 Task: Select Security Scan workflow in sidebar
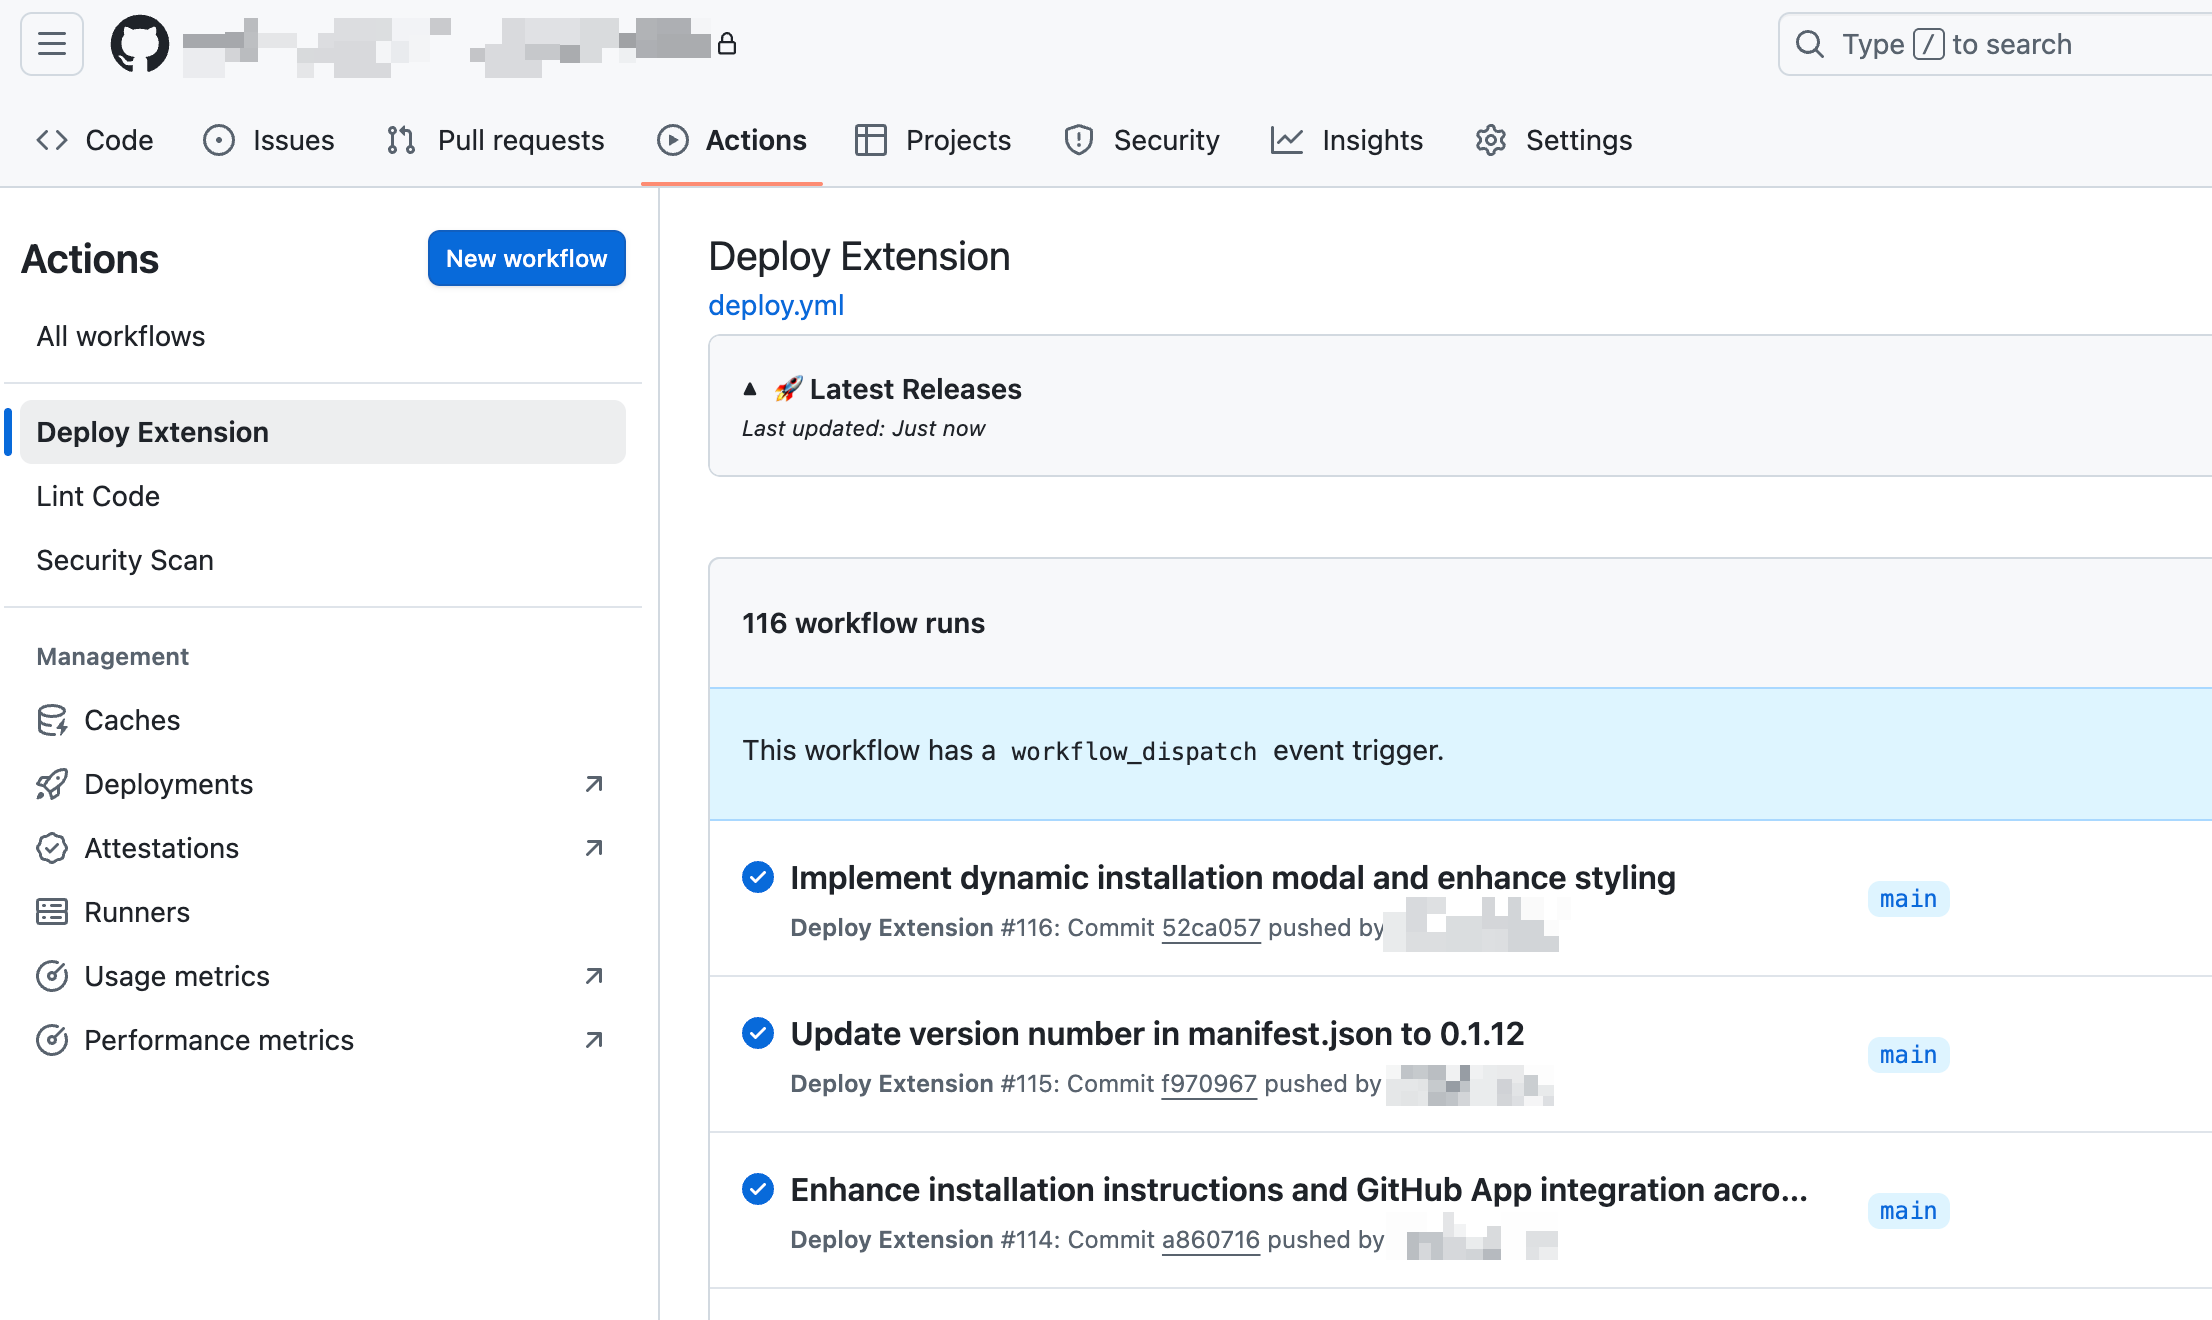tap(125, 560)
